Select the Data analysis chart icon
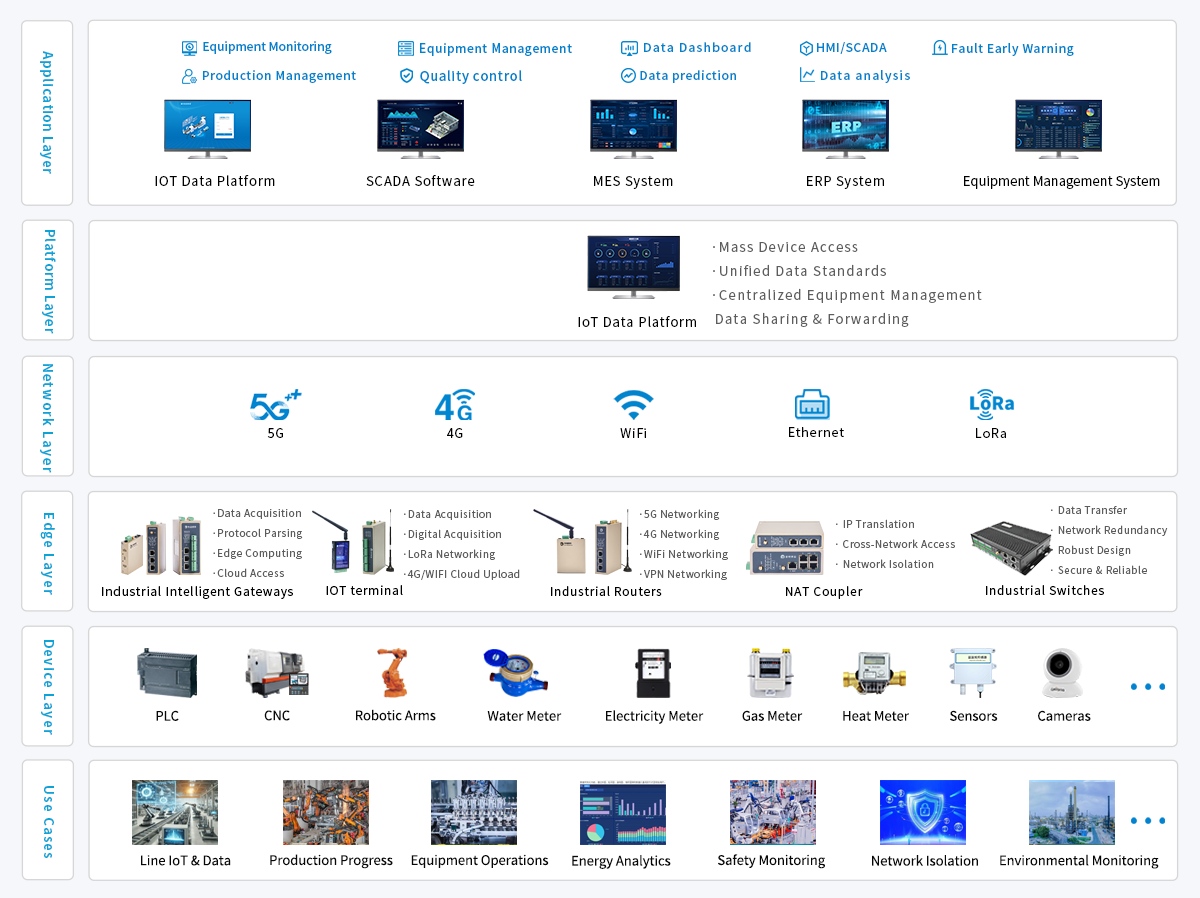This screenshot has height=898, width=1200. 807,75
